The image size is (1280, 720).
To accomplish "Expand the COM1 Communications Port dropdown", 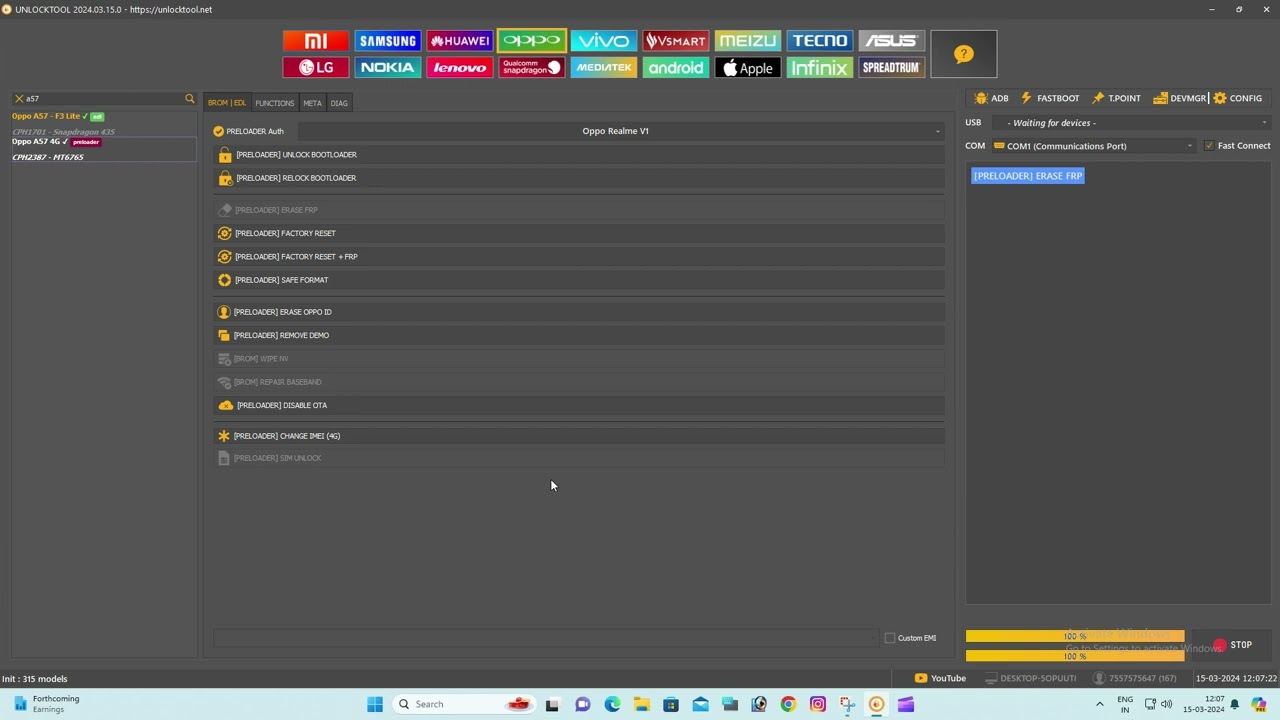I will (1095, 146).
